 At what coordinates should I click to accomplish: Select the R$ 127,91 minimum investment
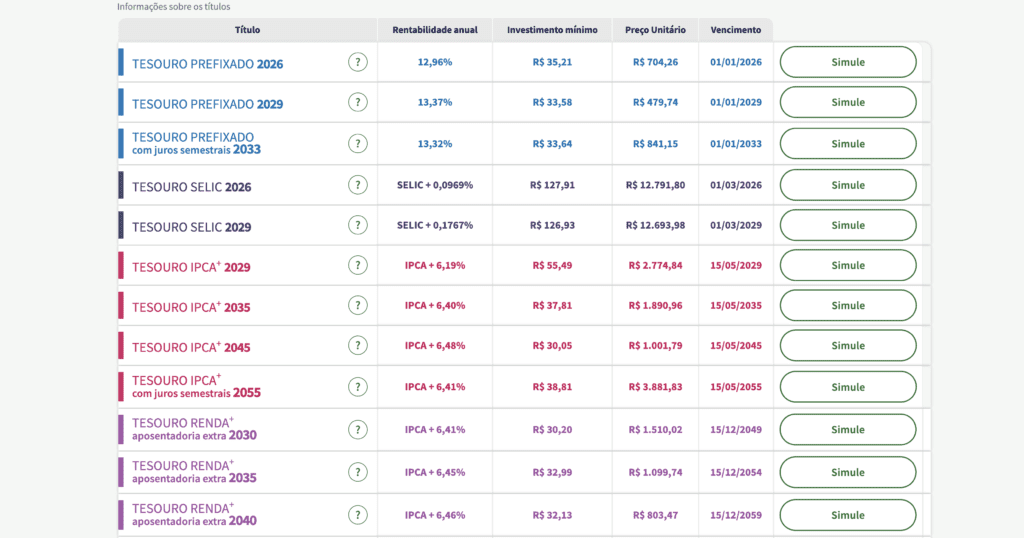[x=552, y=185]
